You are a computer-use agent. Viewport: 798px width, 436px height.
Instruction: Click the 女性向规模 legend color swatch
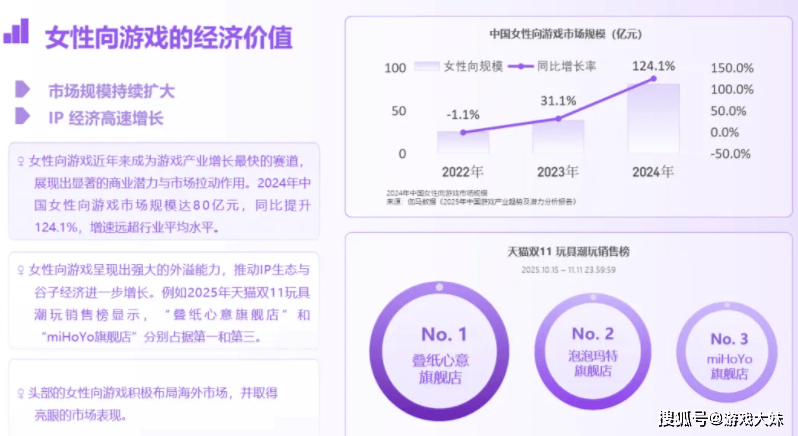tap(427, 66)
